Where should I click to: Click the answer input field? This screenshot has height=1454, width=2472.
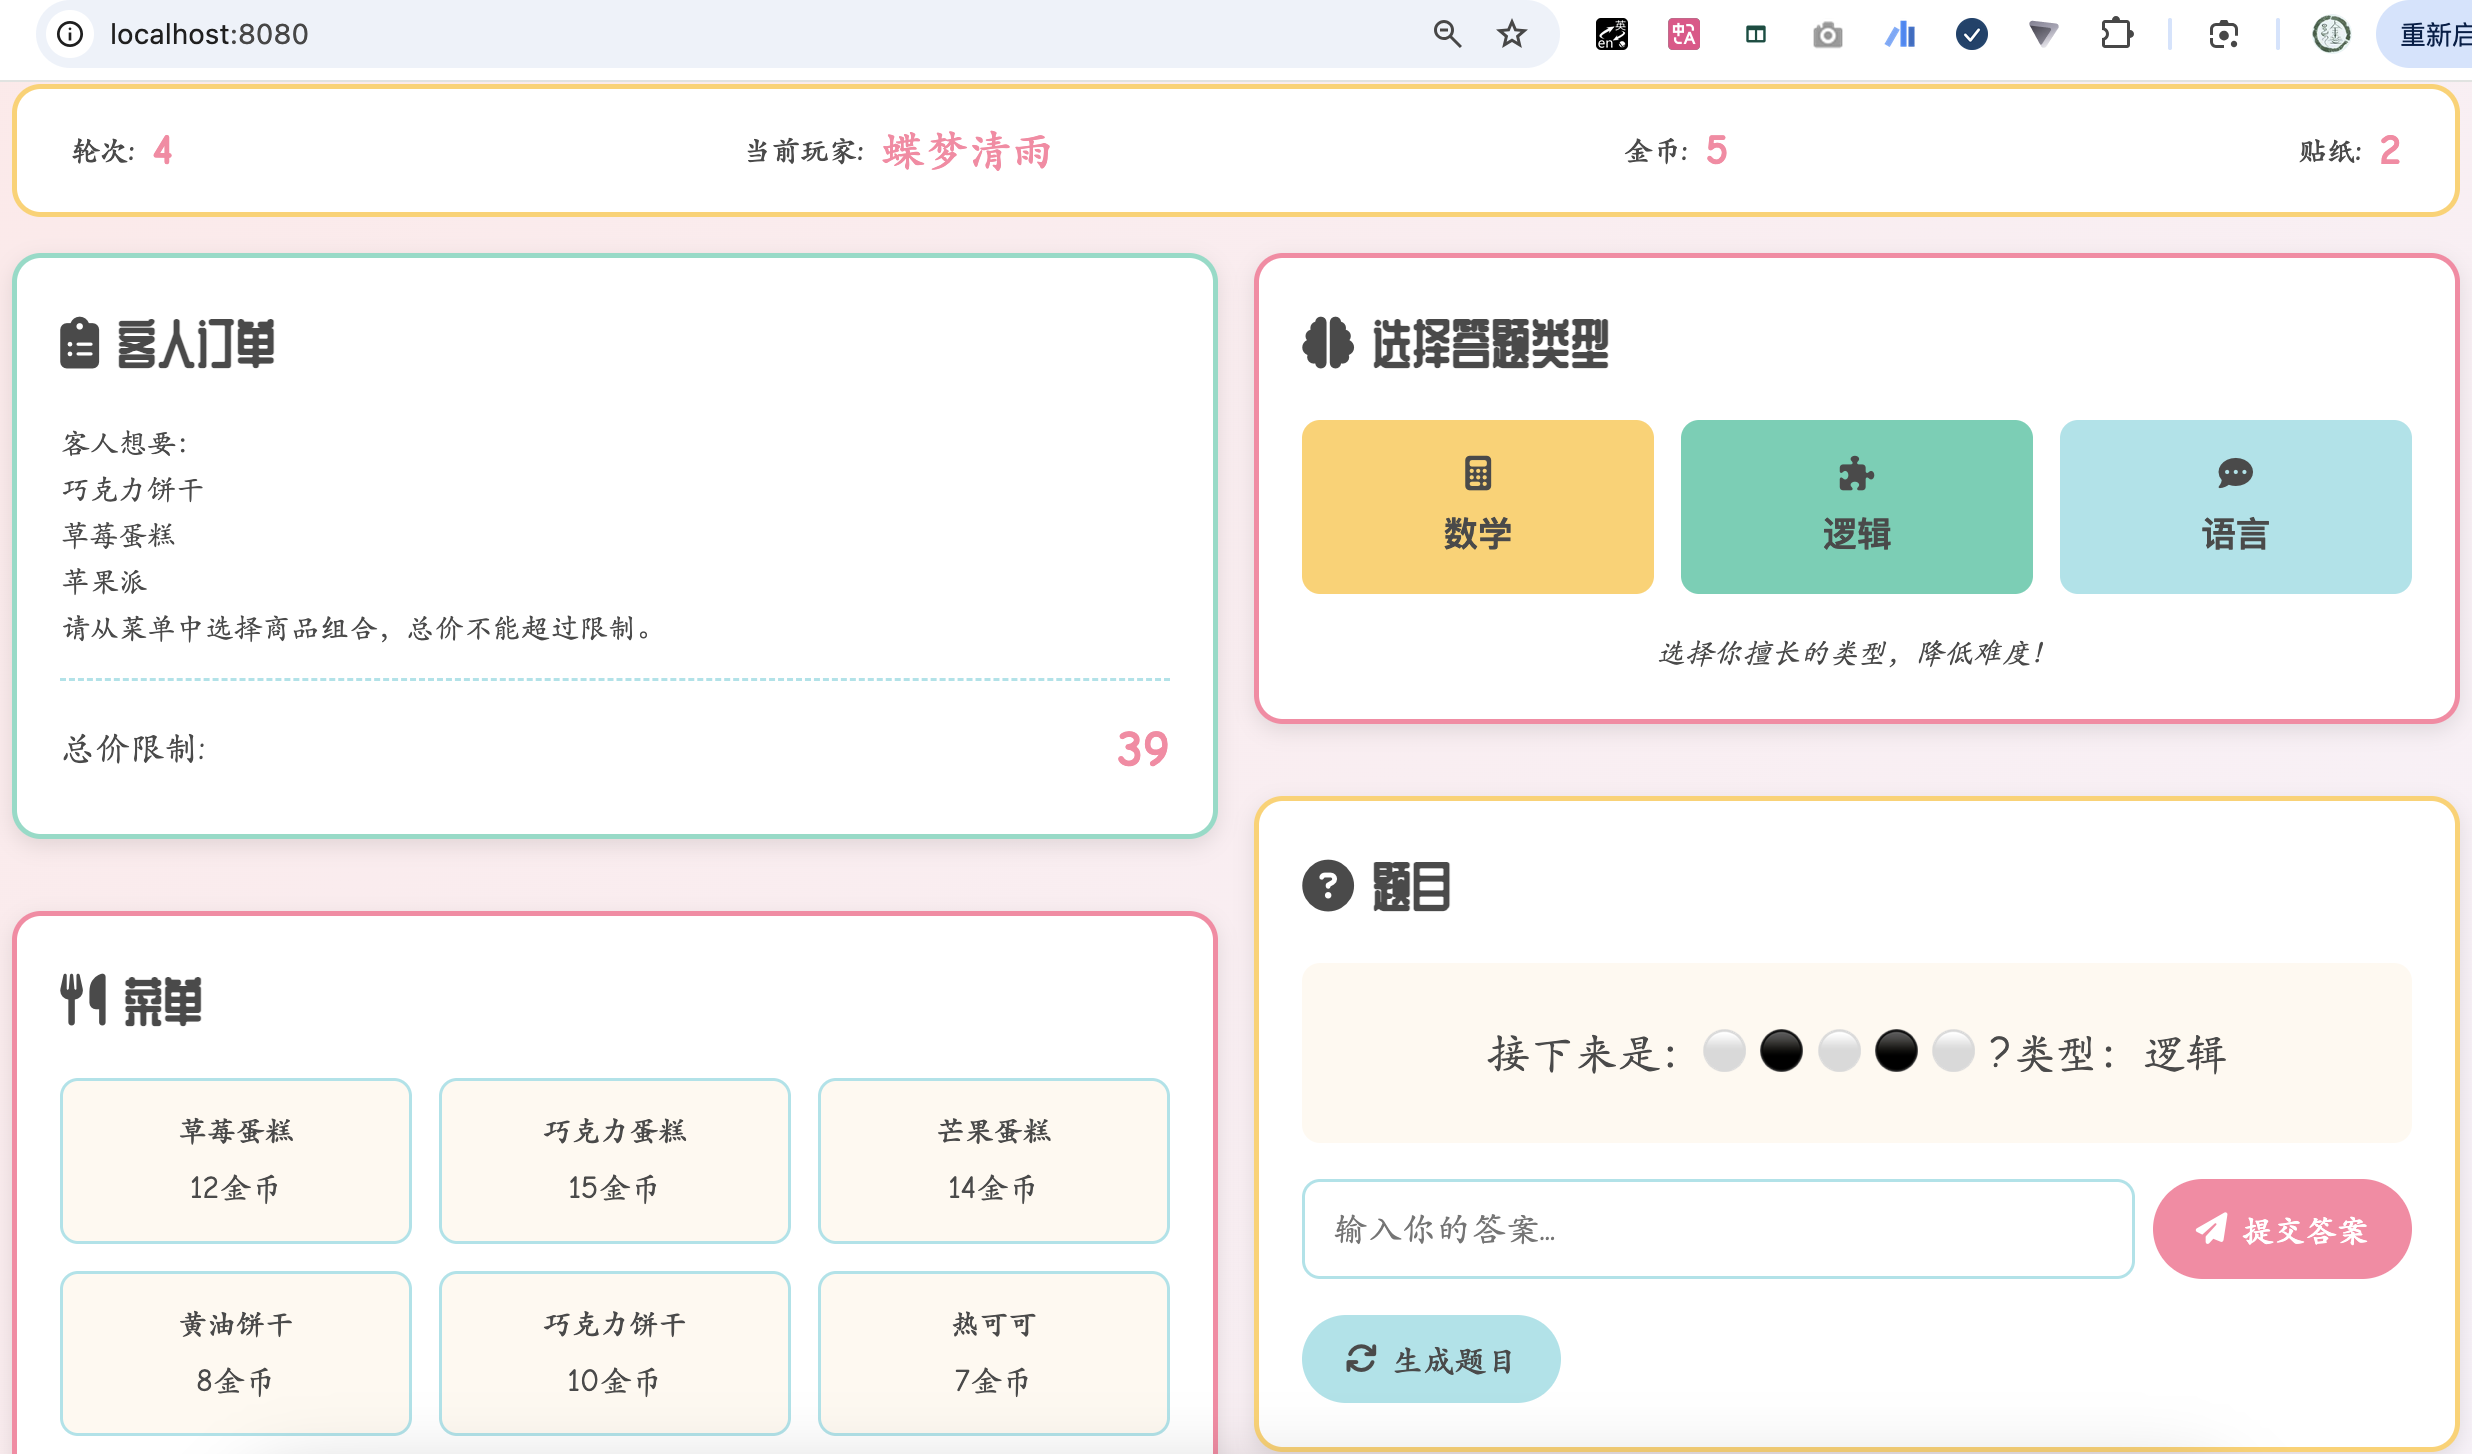(x=1717, y=1228)
